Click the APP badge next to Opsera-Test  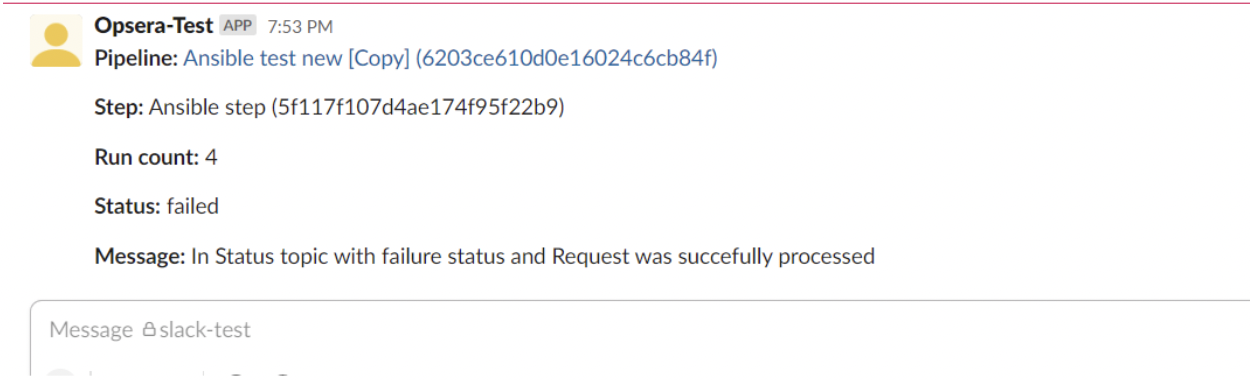238,26
